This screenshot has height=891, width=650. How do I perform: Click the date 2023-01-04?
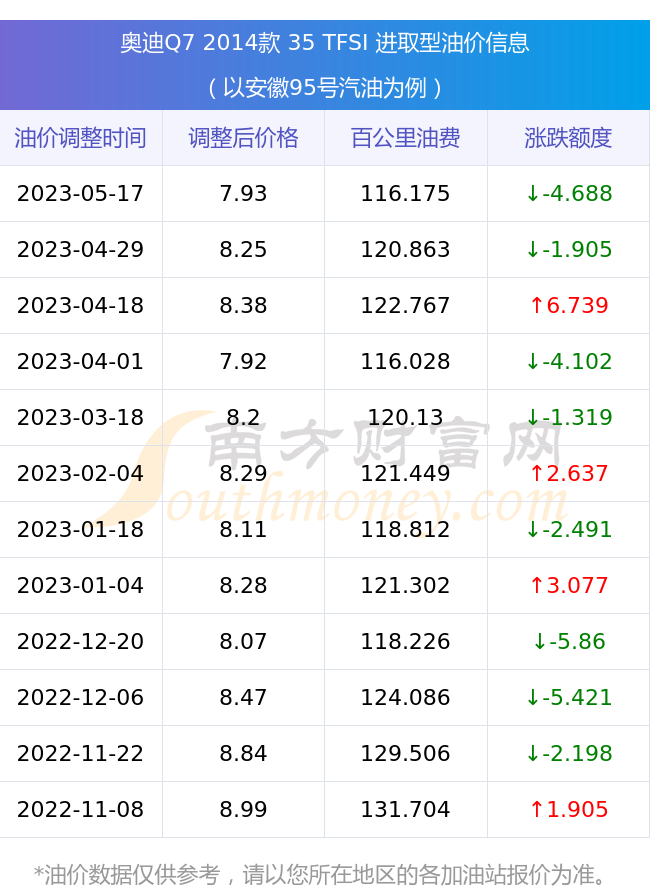click(x=81, y=585)
